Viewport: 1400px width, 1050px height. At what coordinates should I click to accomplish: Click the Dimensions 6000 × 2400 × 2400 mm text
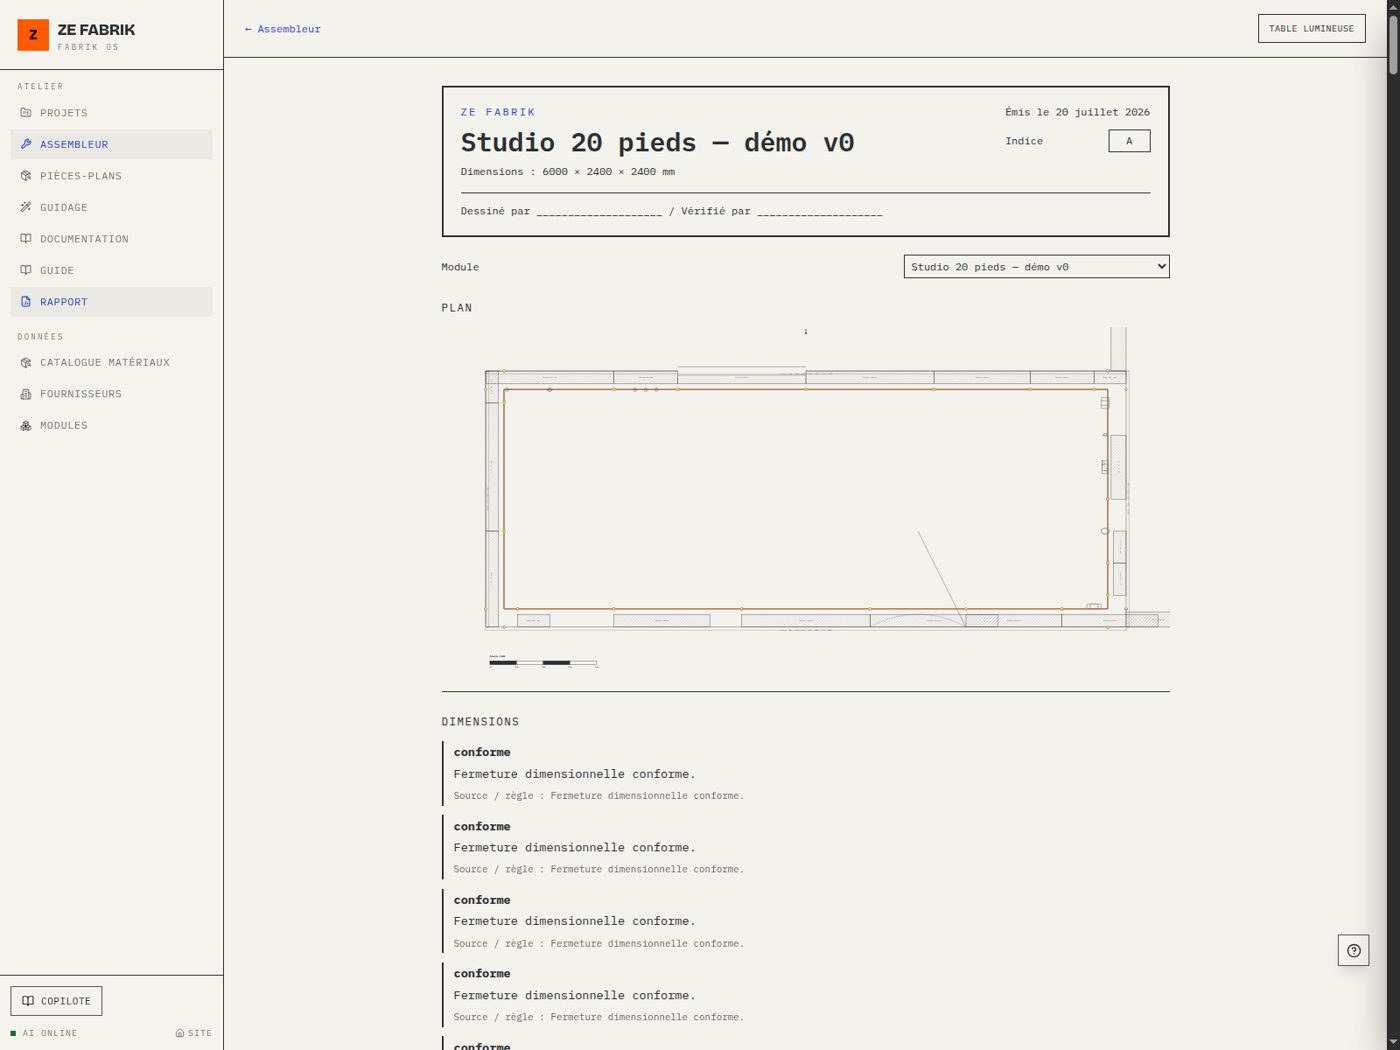coord(567,172)
